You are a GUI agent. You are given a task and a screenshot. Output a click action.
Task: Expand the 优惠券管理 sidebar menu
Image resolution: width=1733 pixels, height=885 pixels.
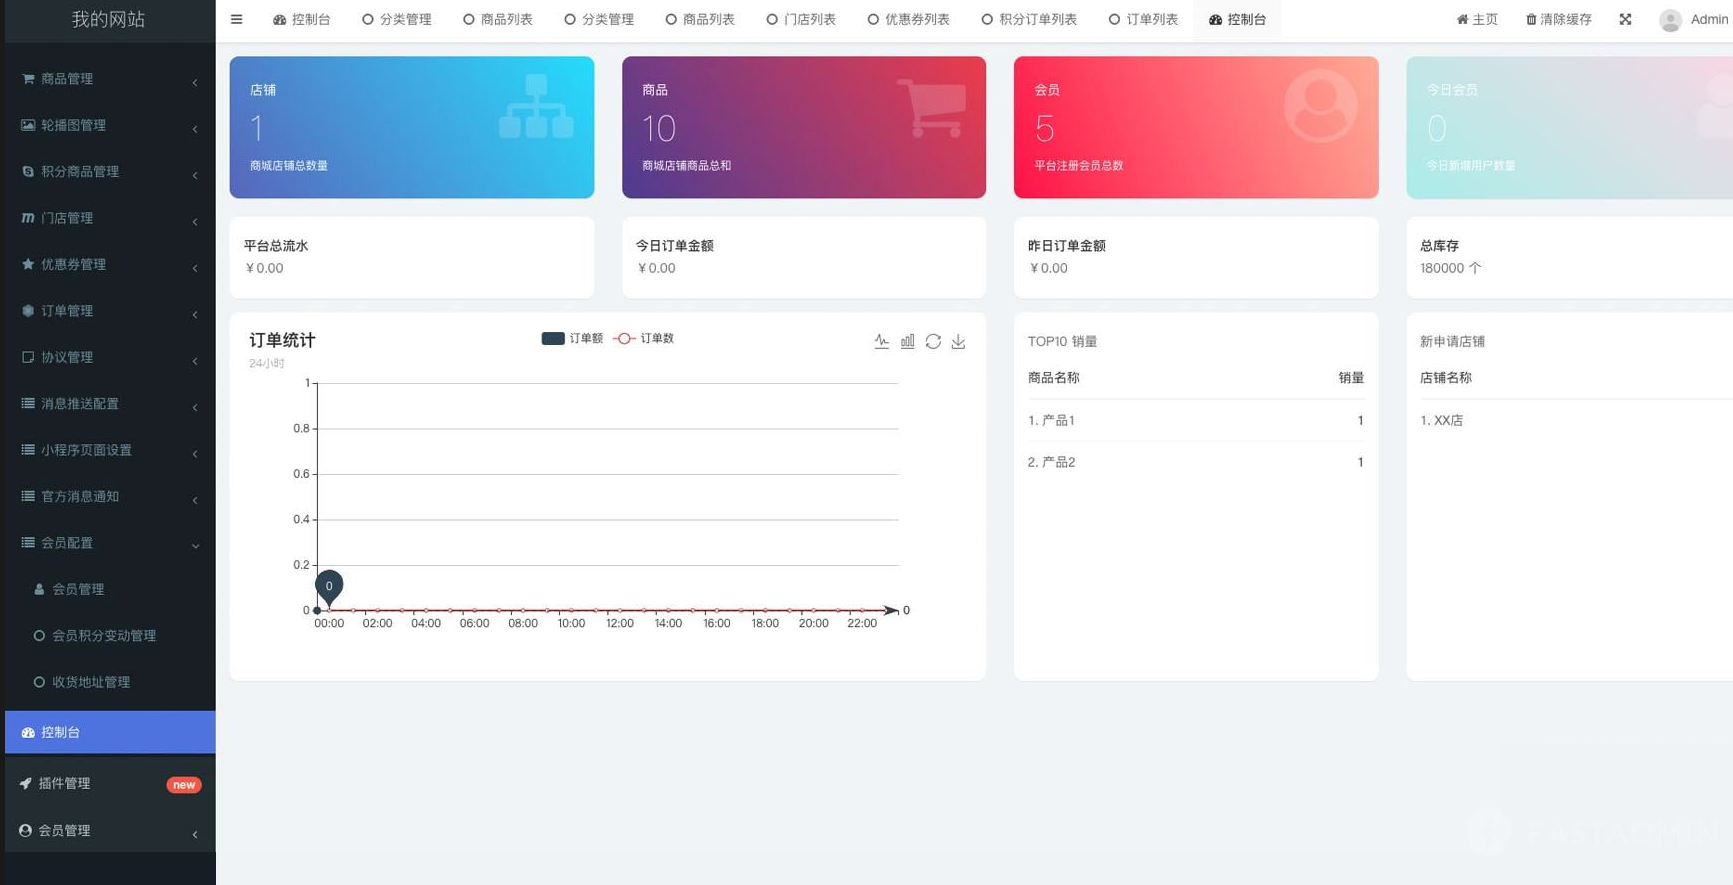108,265
